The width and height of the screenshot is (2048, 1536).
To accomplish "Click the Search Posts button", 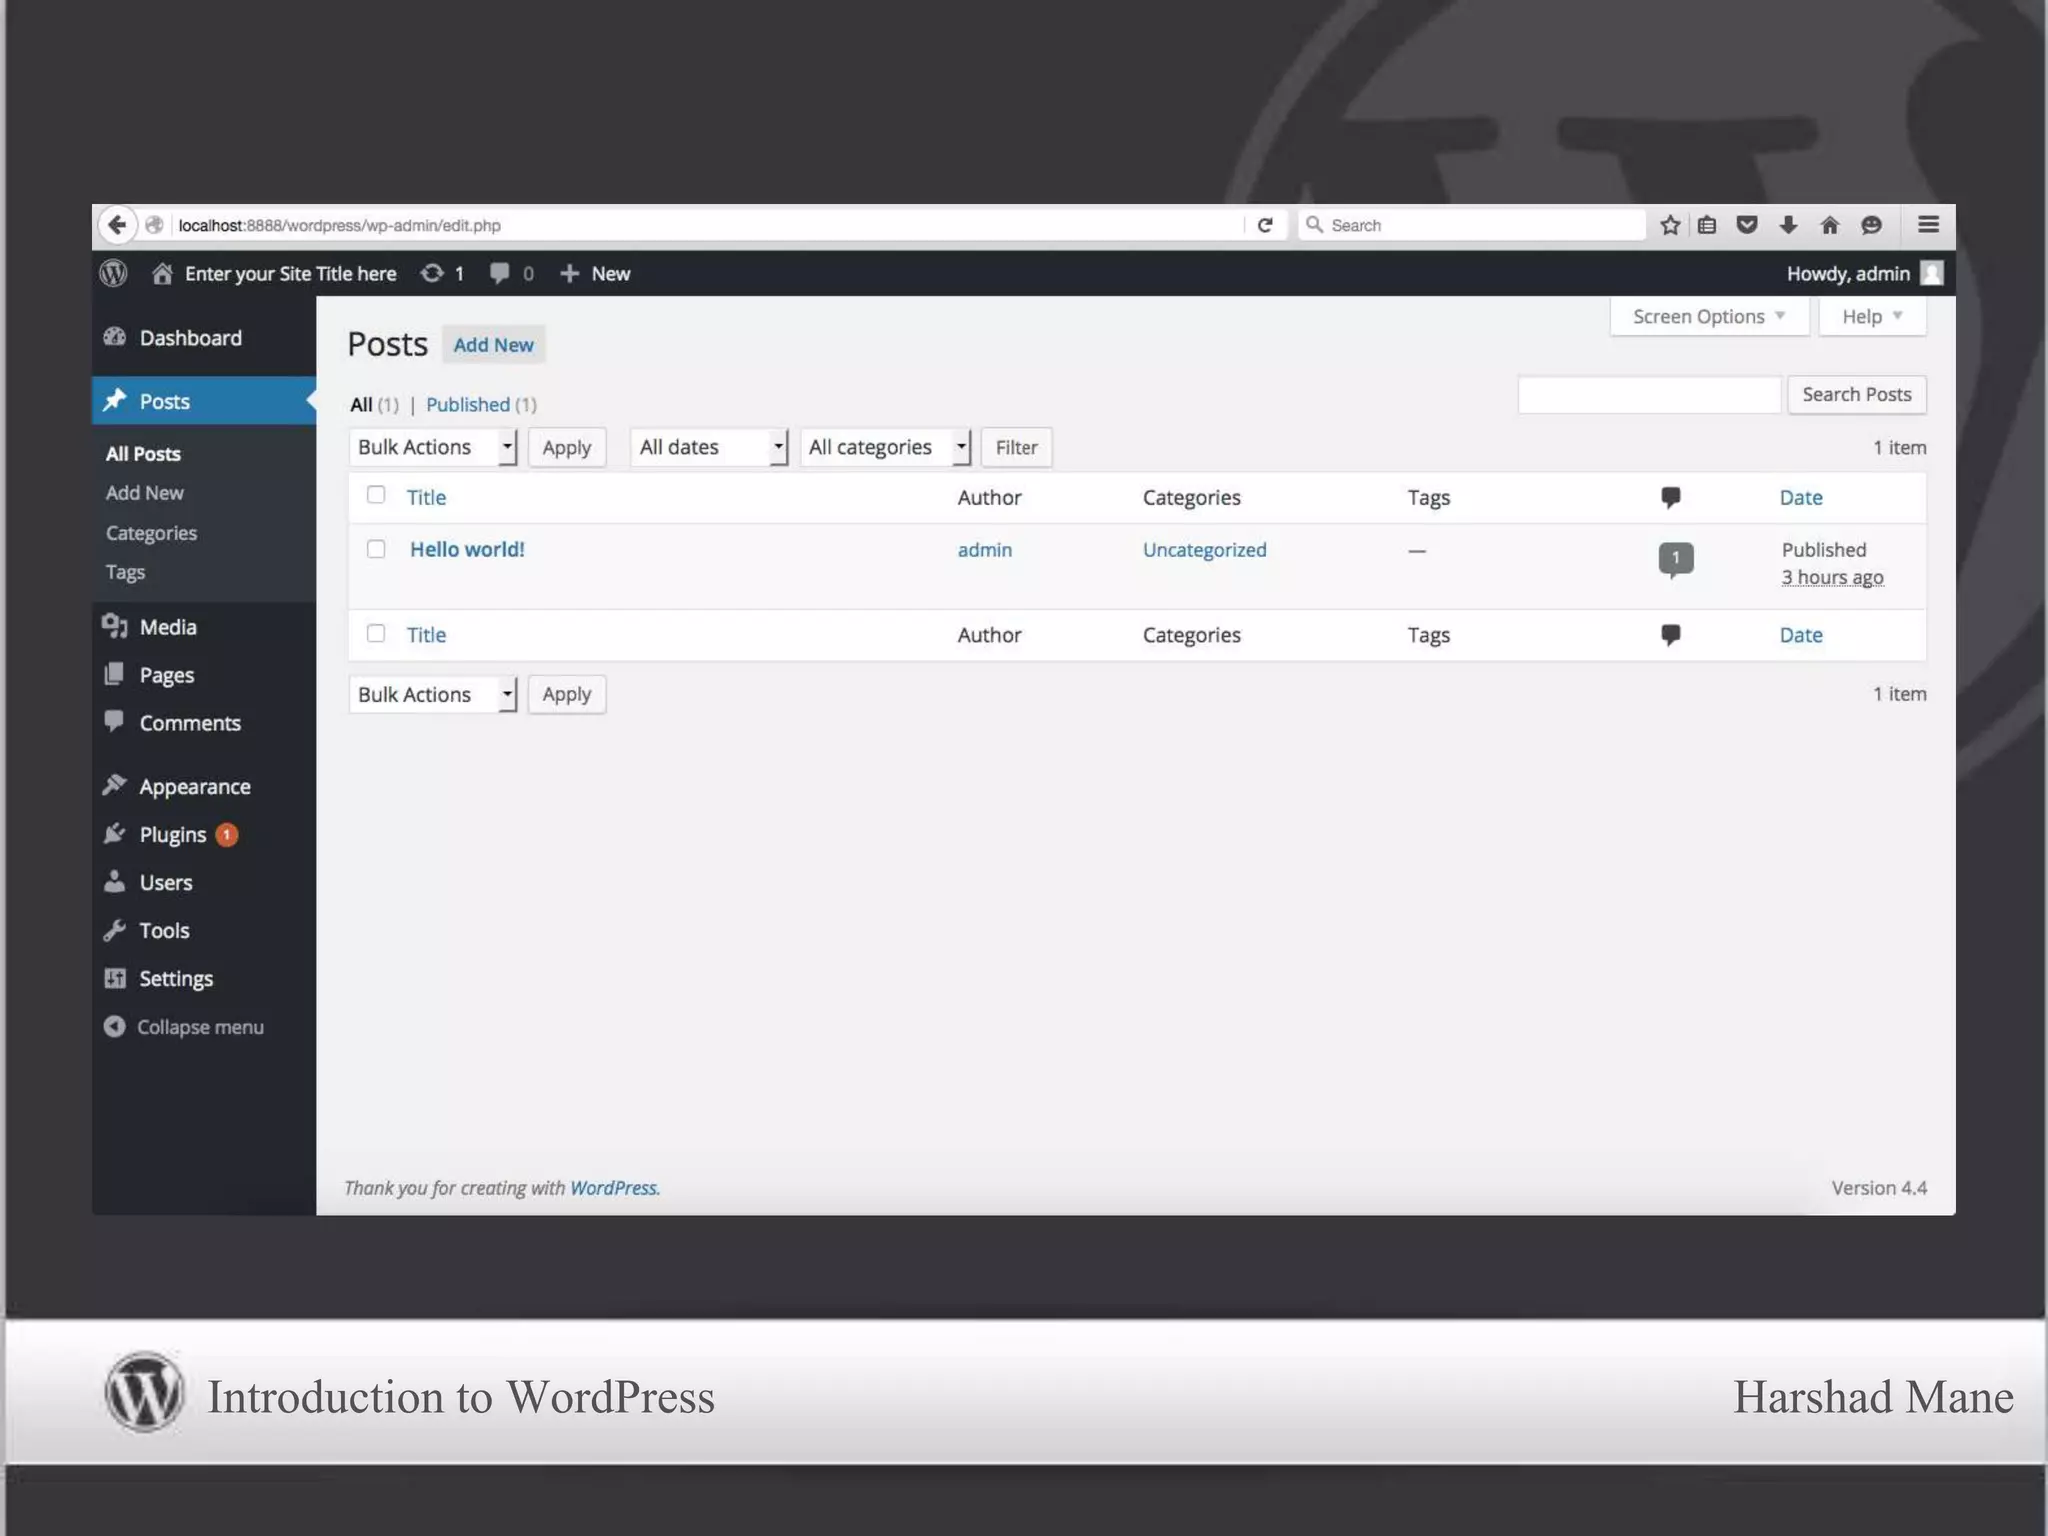I will [x=1857, y=395].
